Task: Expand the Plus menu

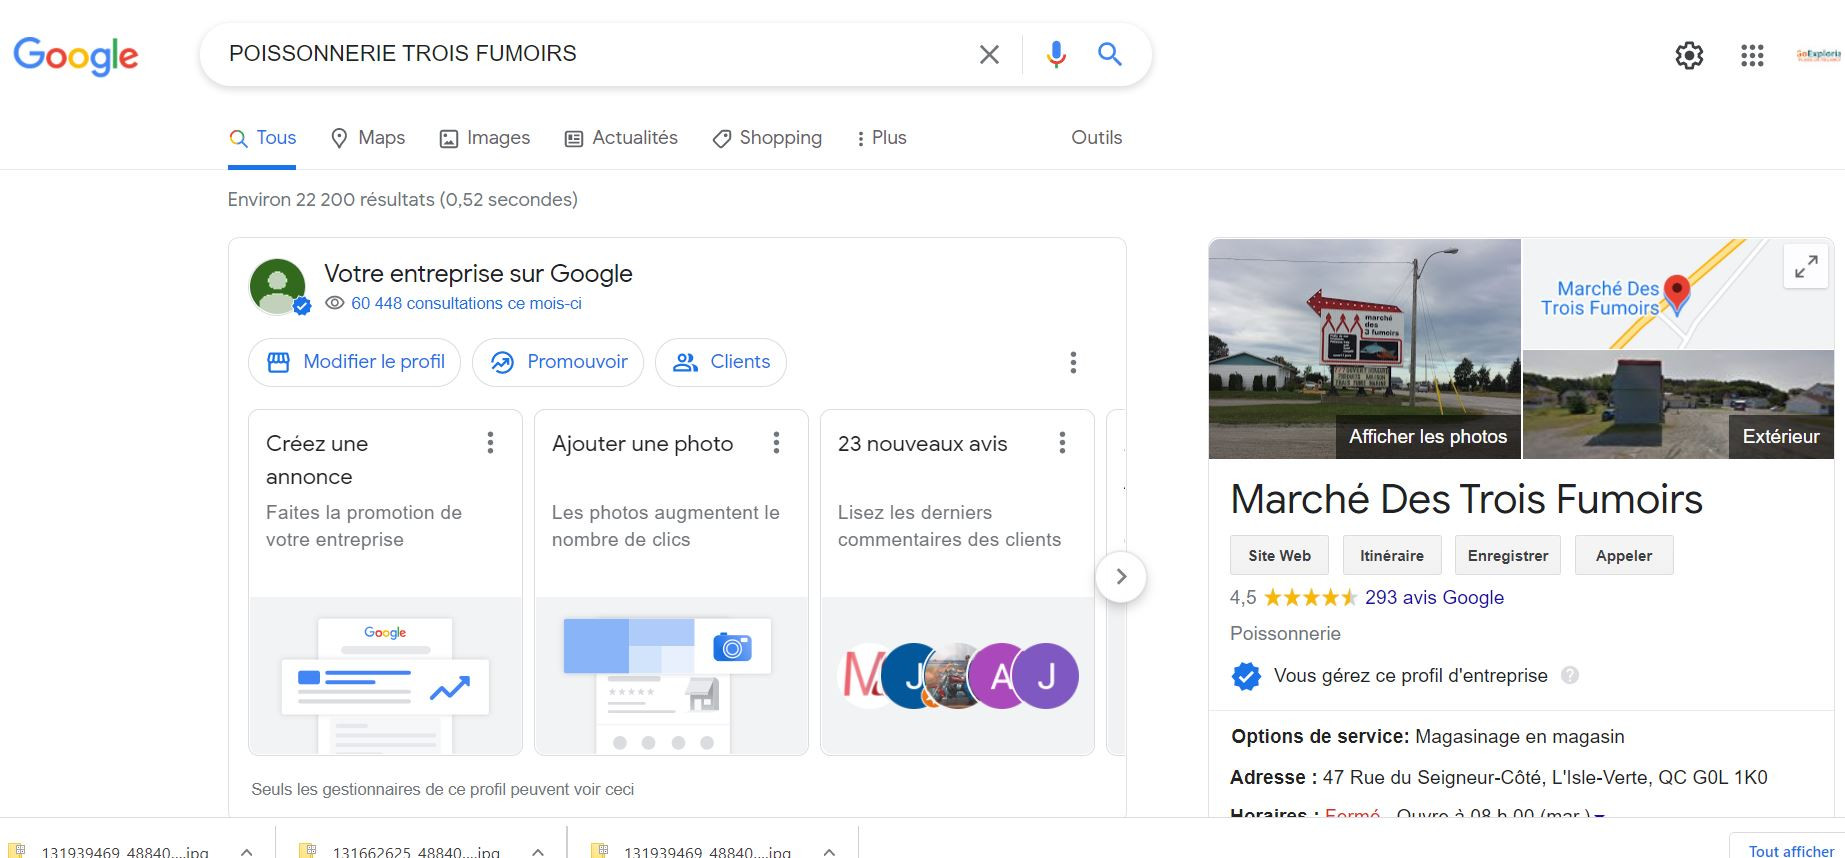Action: click(x=881, y=138)
